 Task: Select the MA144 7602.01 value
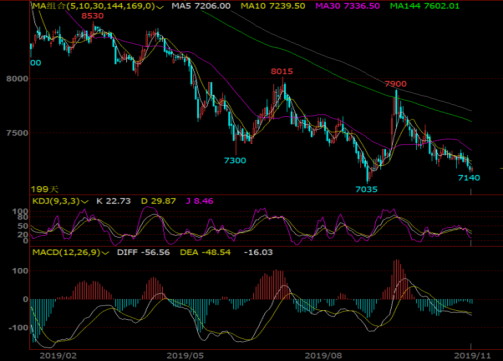(424, 6)
